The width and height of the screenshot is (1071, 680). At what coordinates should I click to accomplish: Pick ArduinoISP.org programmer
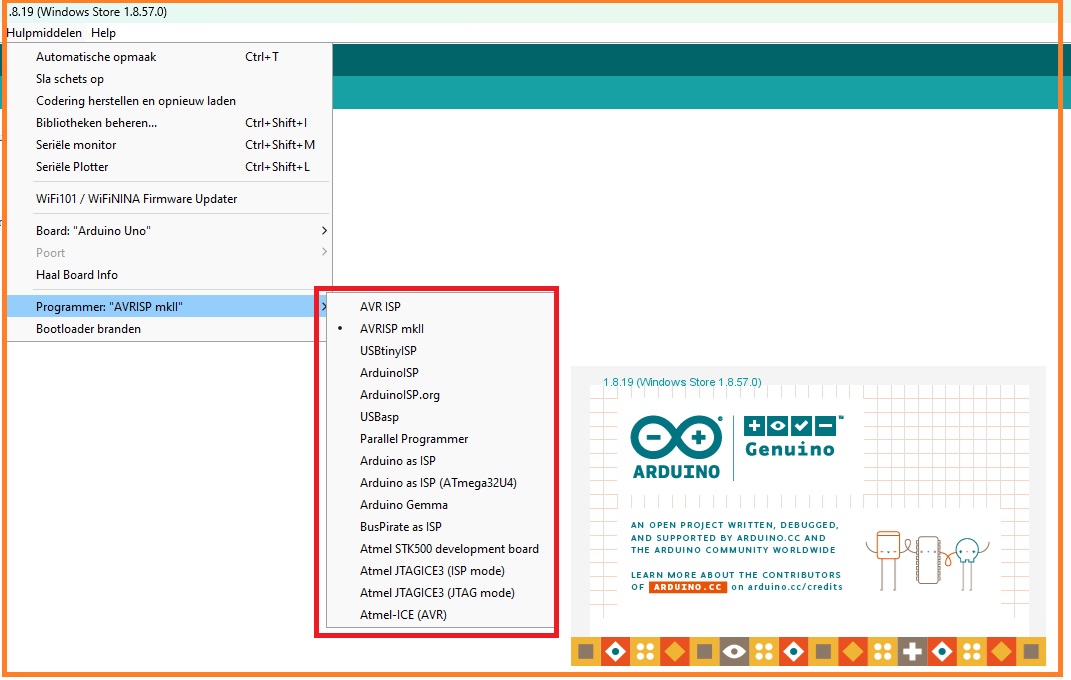(x=441, y=395)
